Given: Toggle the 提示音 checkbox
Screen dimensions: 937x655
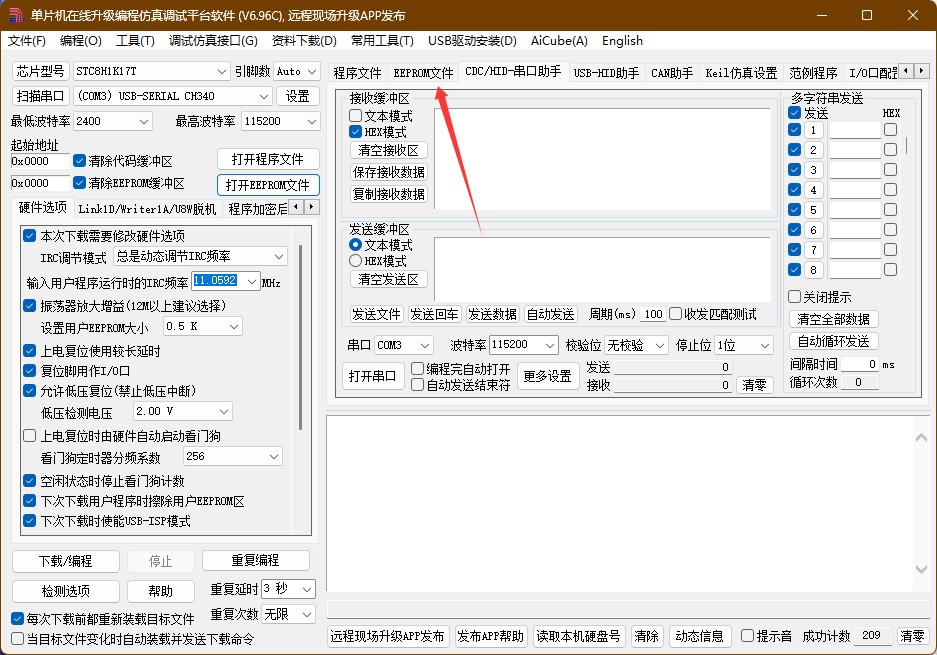Looking at the screenshot, I should (747, 636).
